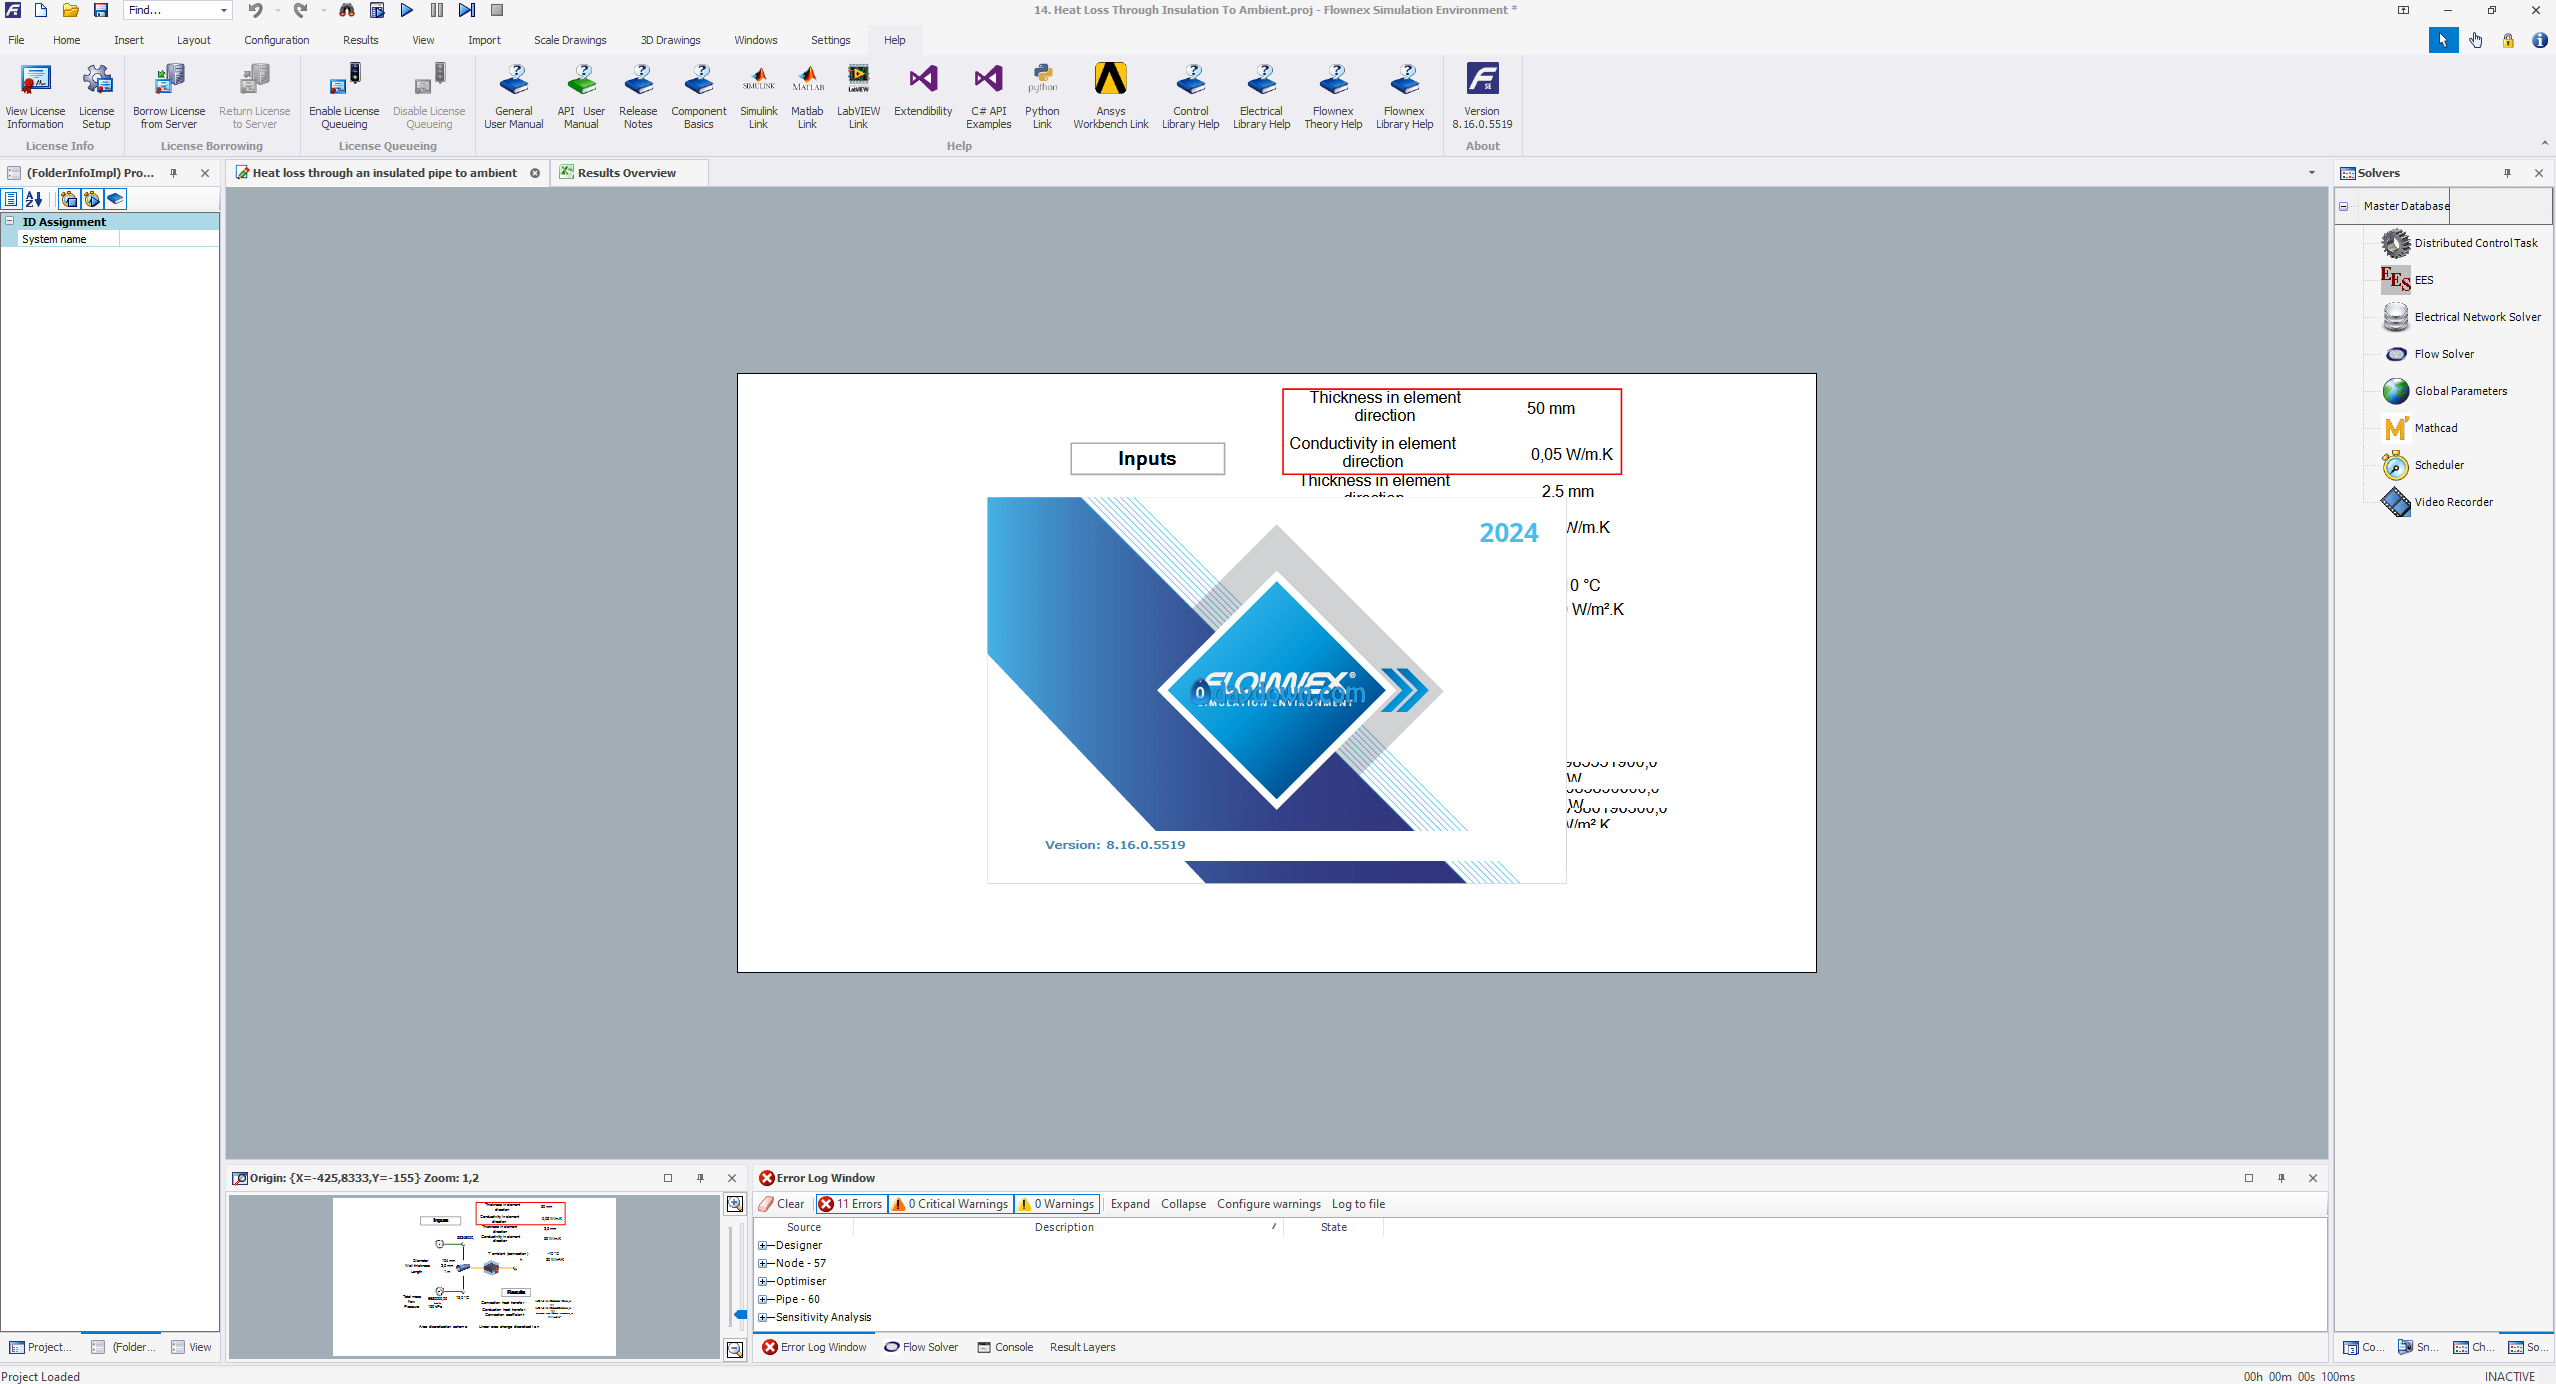The width and height of the screenshot is (2556, 1384).
Task: Open C# API Examples
Action: (989, 96)
